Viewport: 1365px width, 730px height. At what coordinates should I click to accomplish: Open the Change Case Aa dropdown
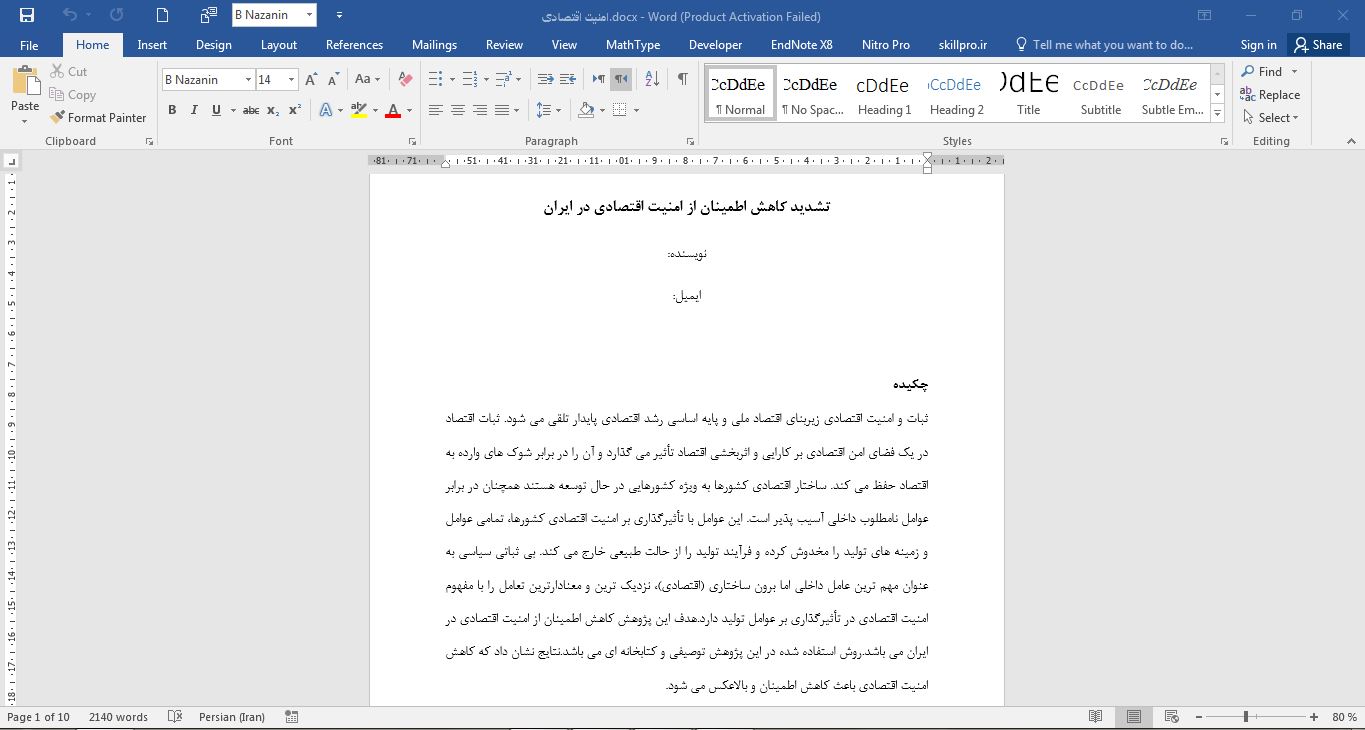367,80
